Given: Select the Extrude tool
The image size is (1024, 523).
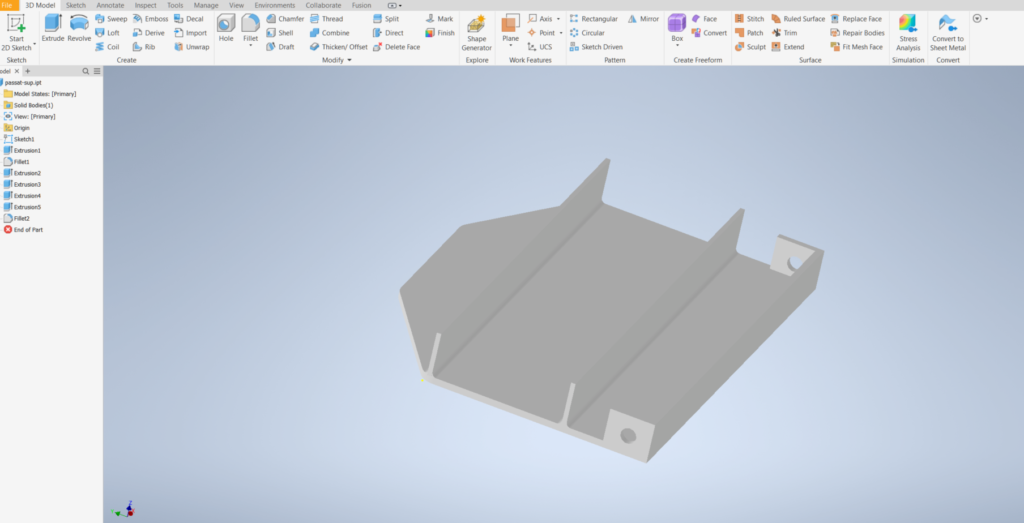Looking at the screenshot, I should pos(52,27).
